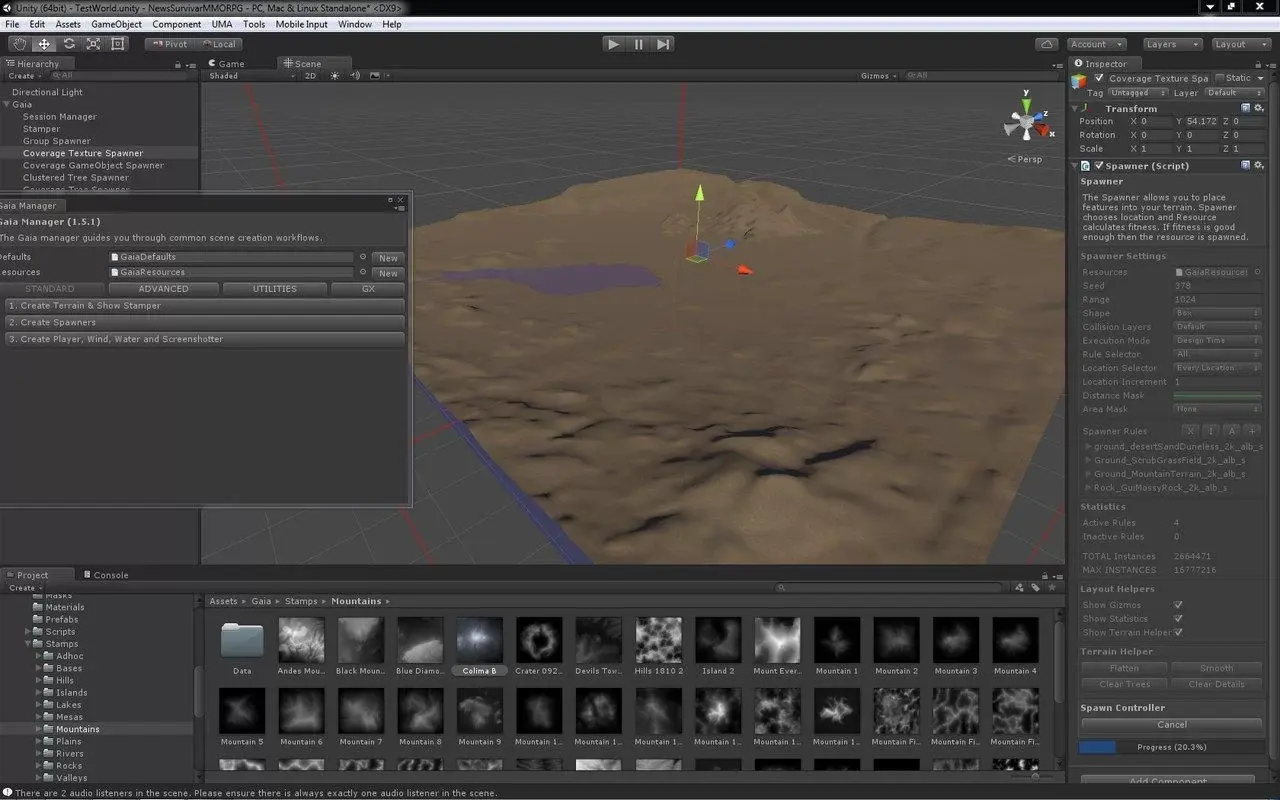Open the Gizmos dropdown

877,76
